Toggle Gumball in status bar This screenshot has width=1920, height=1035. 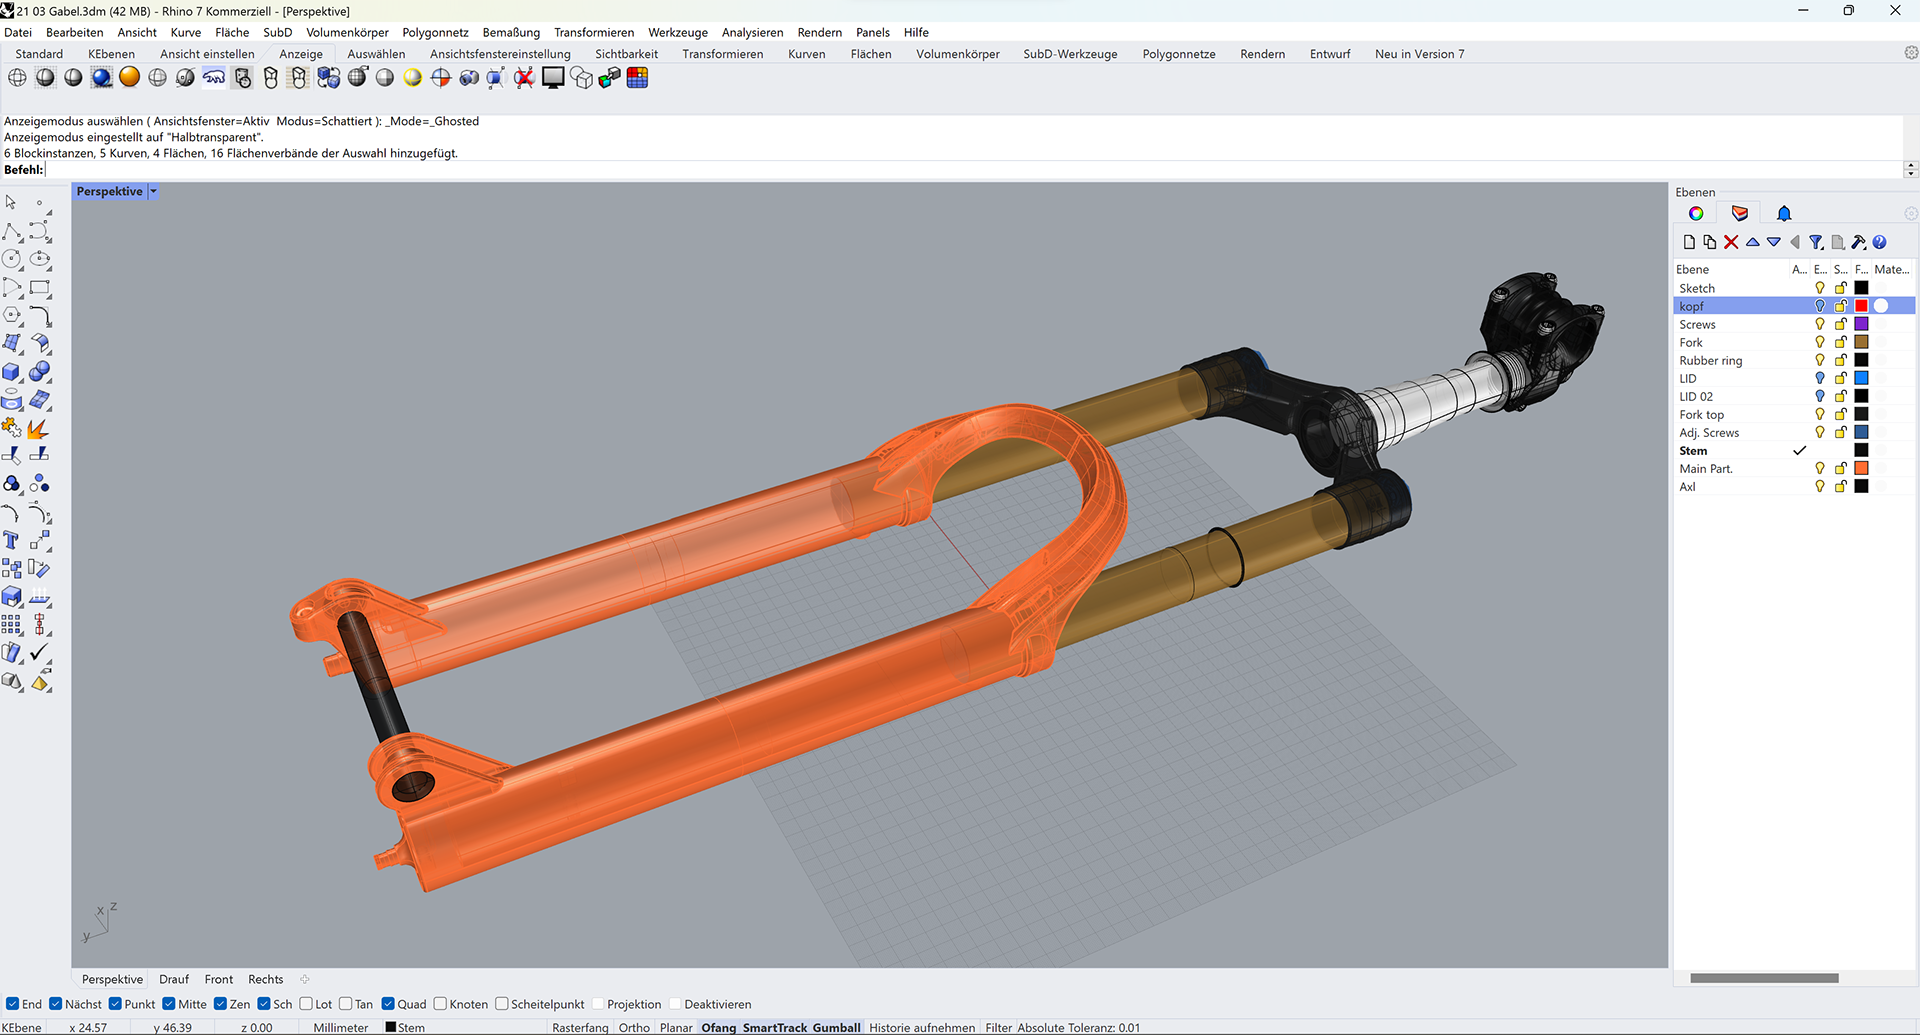tap(836, 1027)
